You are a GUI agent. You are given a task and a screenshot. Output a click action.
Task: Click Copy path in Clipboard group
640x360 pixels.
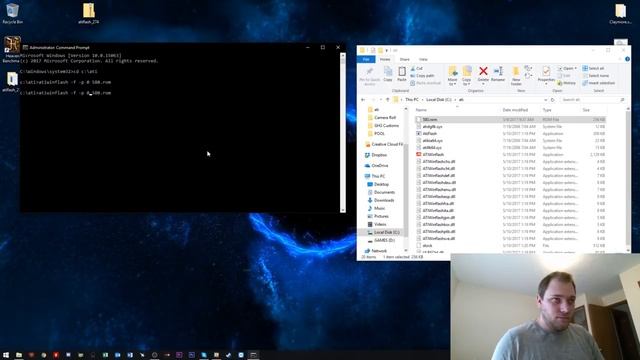coord(422,76)
